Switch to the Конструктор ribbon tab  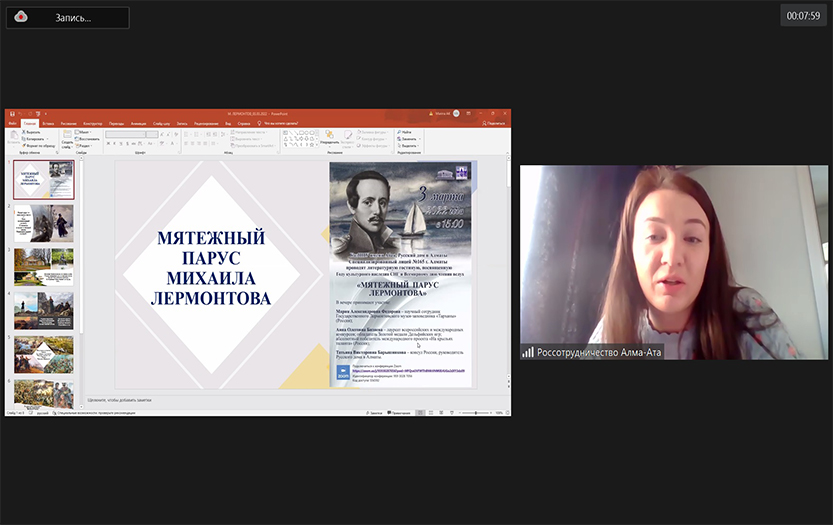click(x=92, y=123)
